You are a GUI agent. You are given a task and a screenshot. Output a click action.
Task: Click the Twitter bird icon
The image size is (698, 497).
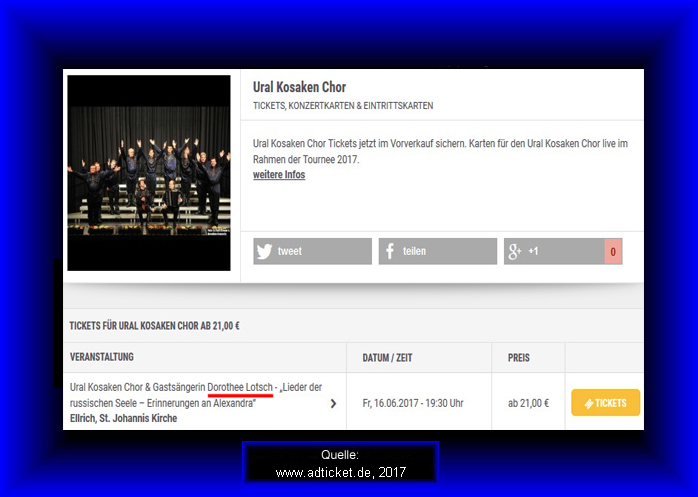click(264, 252)
